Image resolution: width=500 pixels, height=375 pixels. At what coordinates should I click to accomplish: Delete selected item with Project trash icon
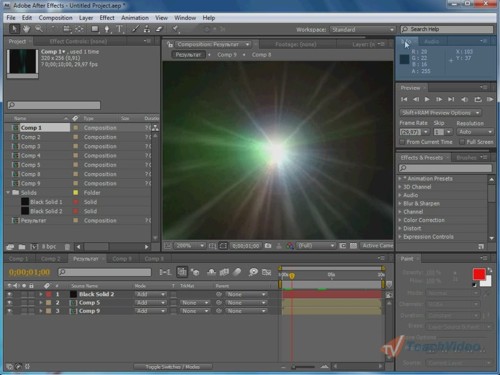tap(67, 247)
